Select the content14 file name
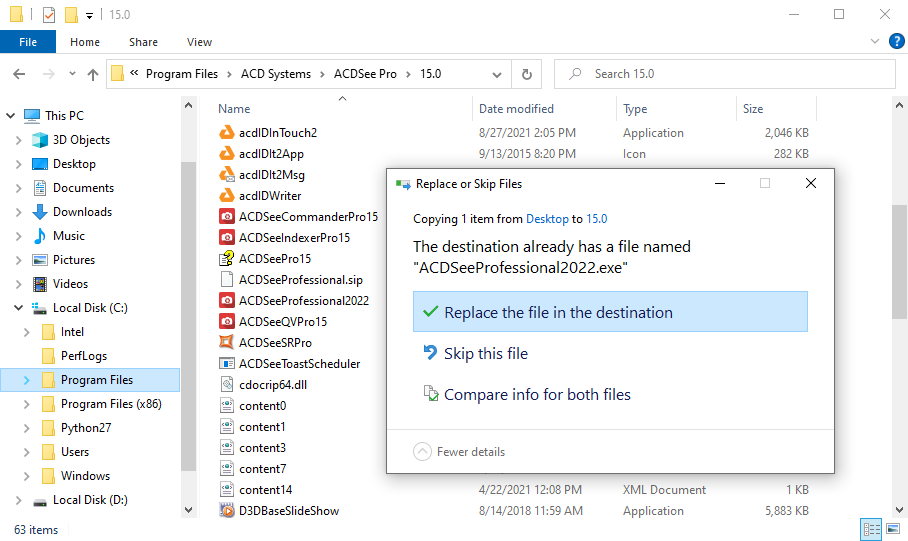The height and width of the screenshot is (541, 908). tap(265, 490)
